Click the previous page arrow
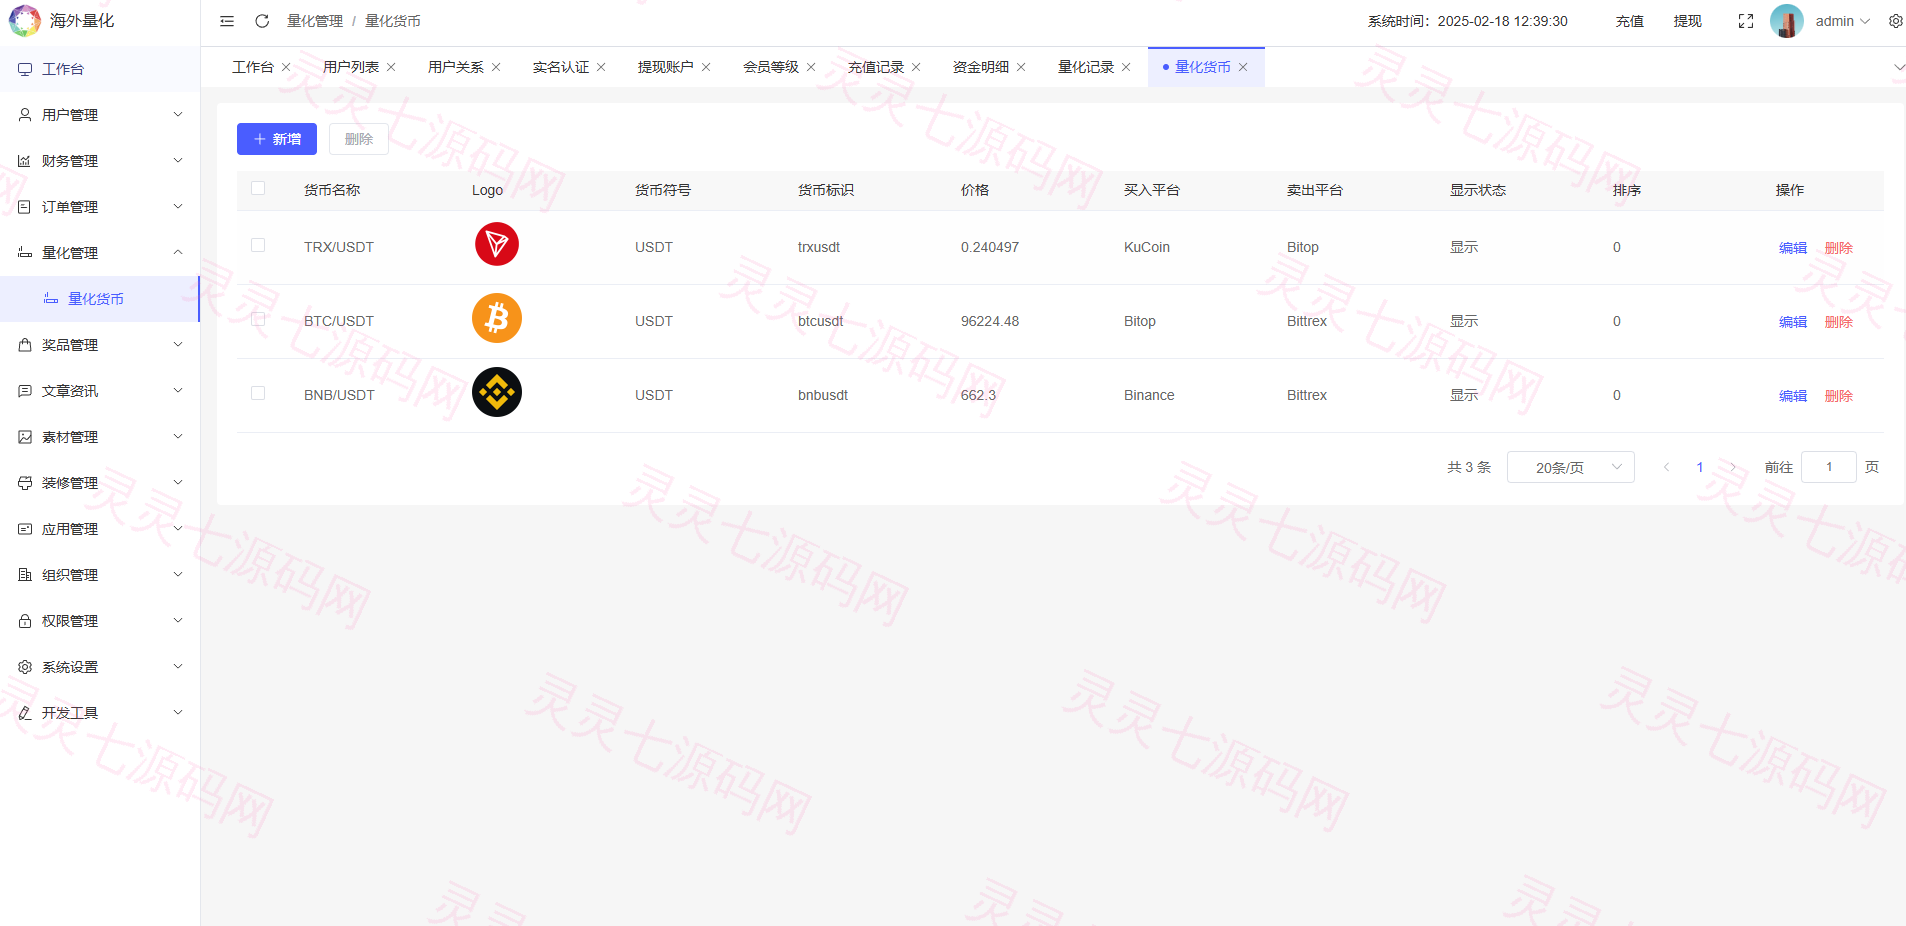 [1666, 467]
